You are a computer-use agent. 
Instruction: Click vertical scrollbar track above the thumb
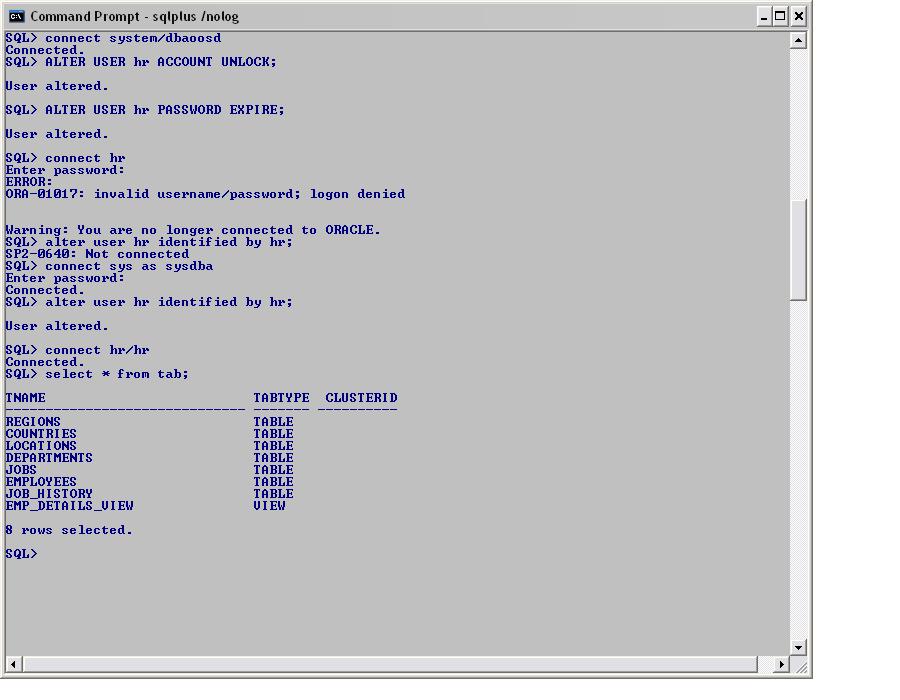798,120
